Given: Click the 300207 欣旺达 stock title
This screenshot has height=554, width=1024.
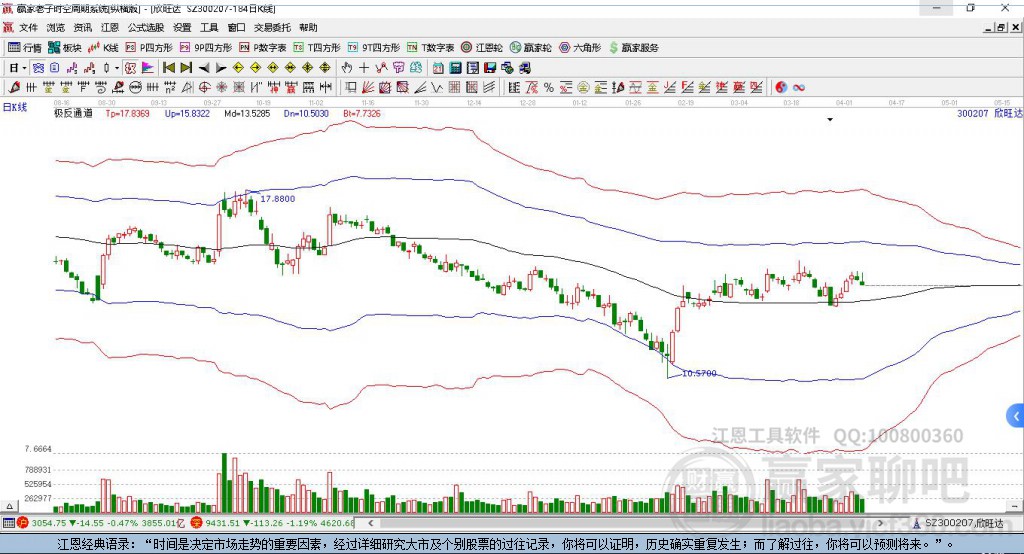Looking at the screenshot, I should [989, 114].
